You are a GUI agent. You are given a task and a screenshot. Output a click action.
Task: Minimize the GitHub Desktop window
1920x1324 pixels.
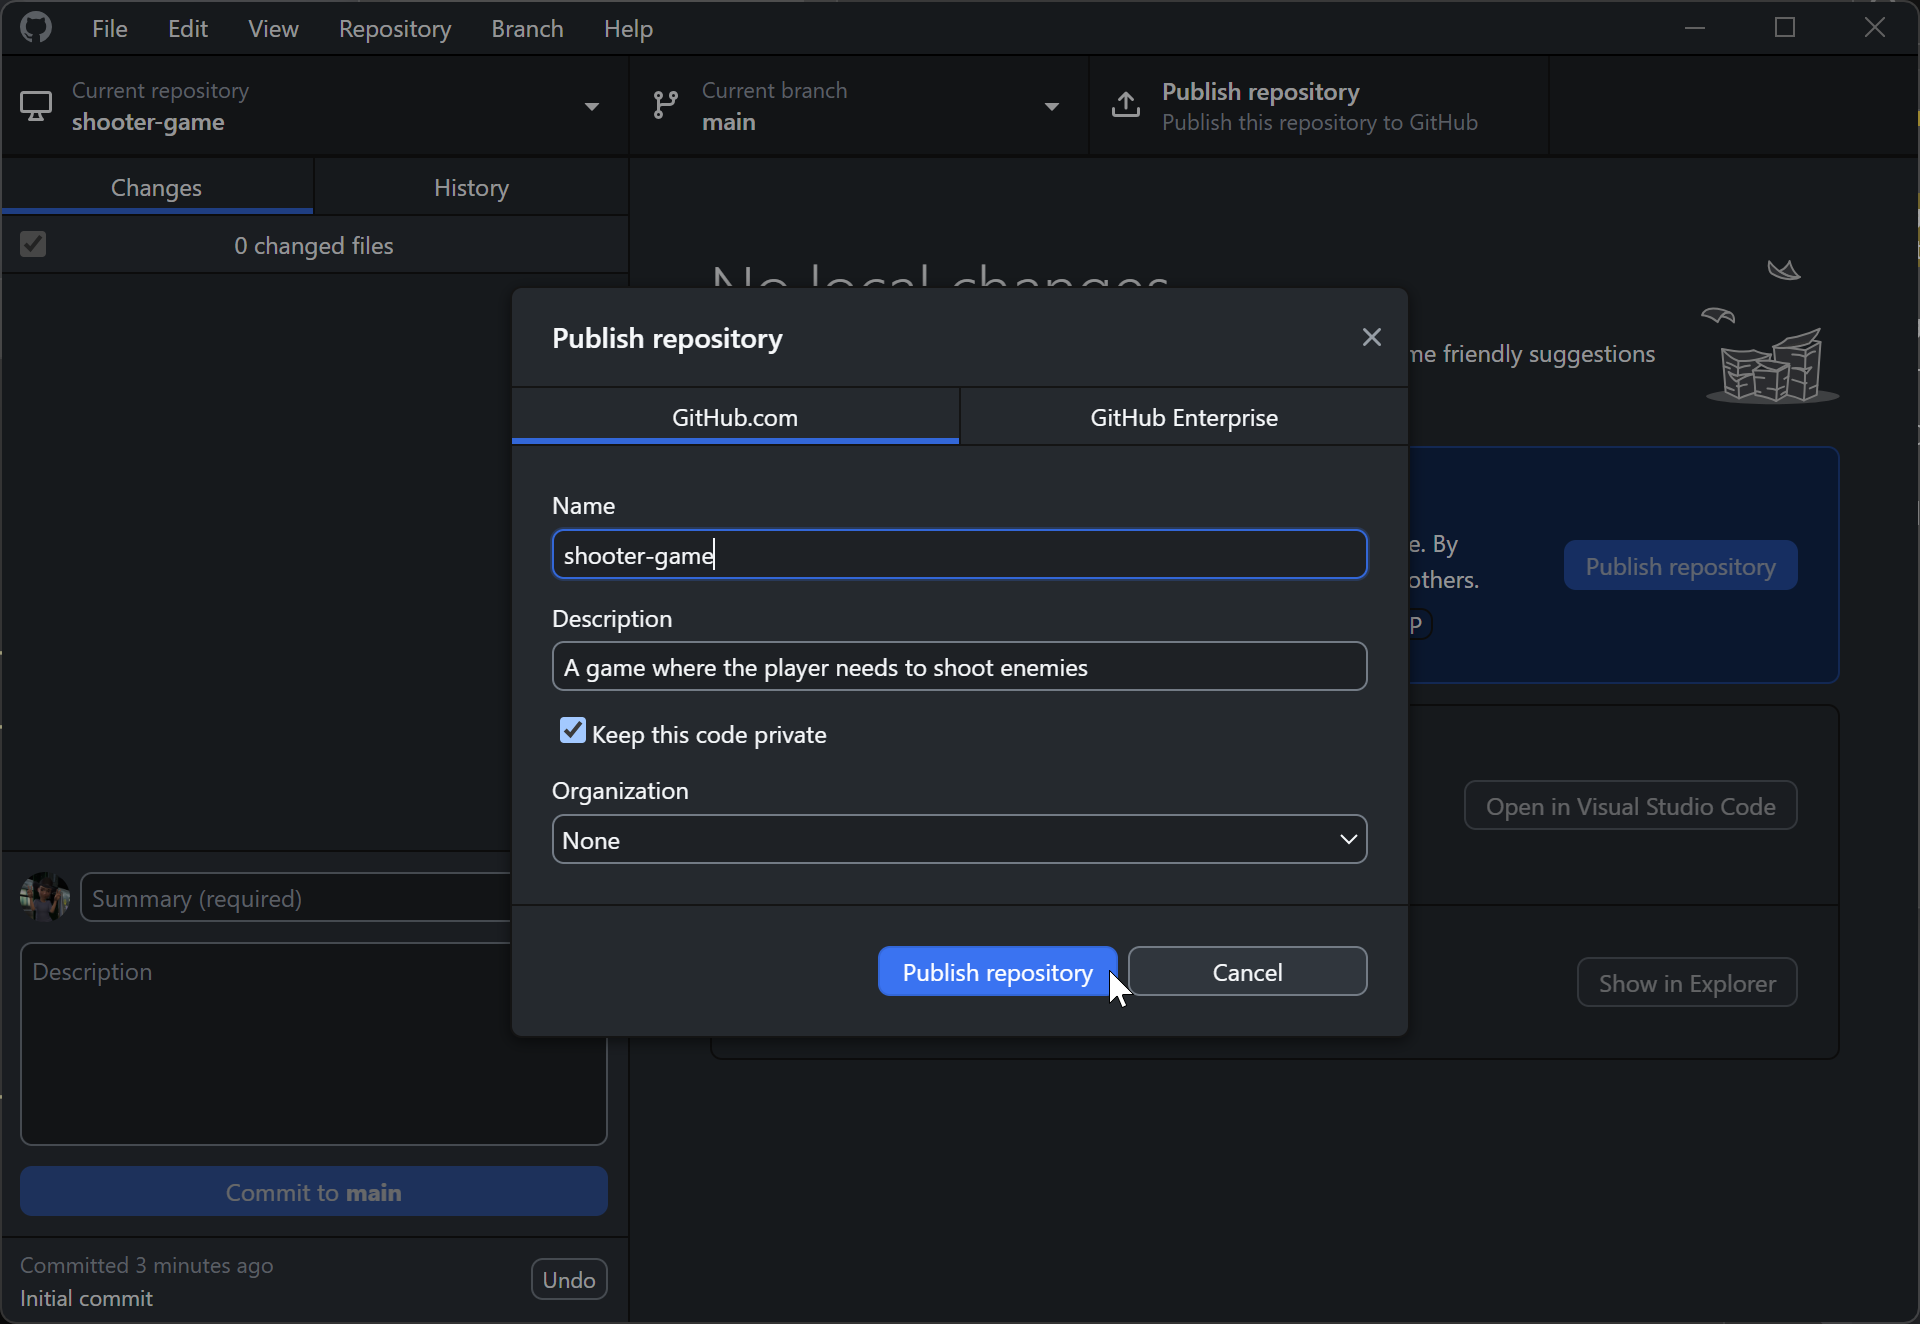1694,28
